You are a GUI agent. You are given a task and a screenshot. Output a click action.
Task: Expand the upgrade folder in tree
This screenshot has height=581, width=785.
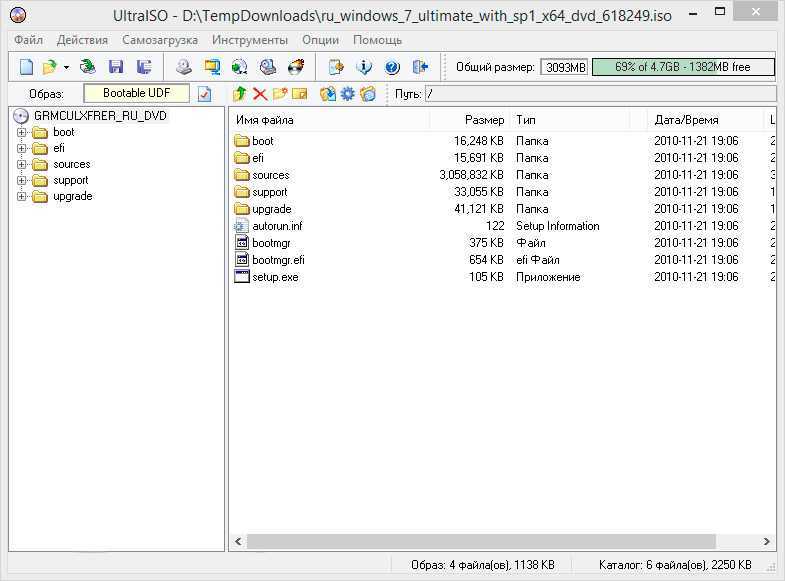[22, 197]
